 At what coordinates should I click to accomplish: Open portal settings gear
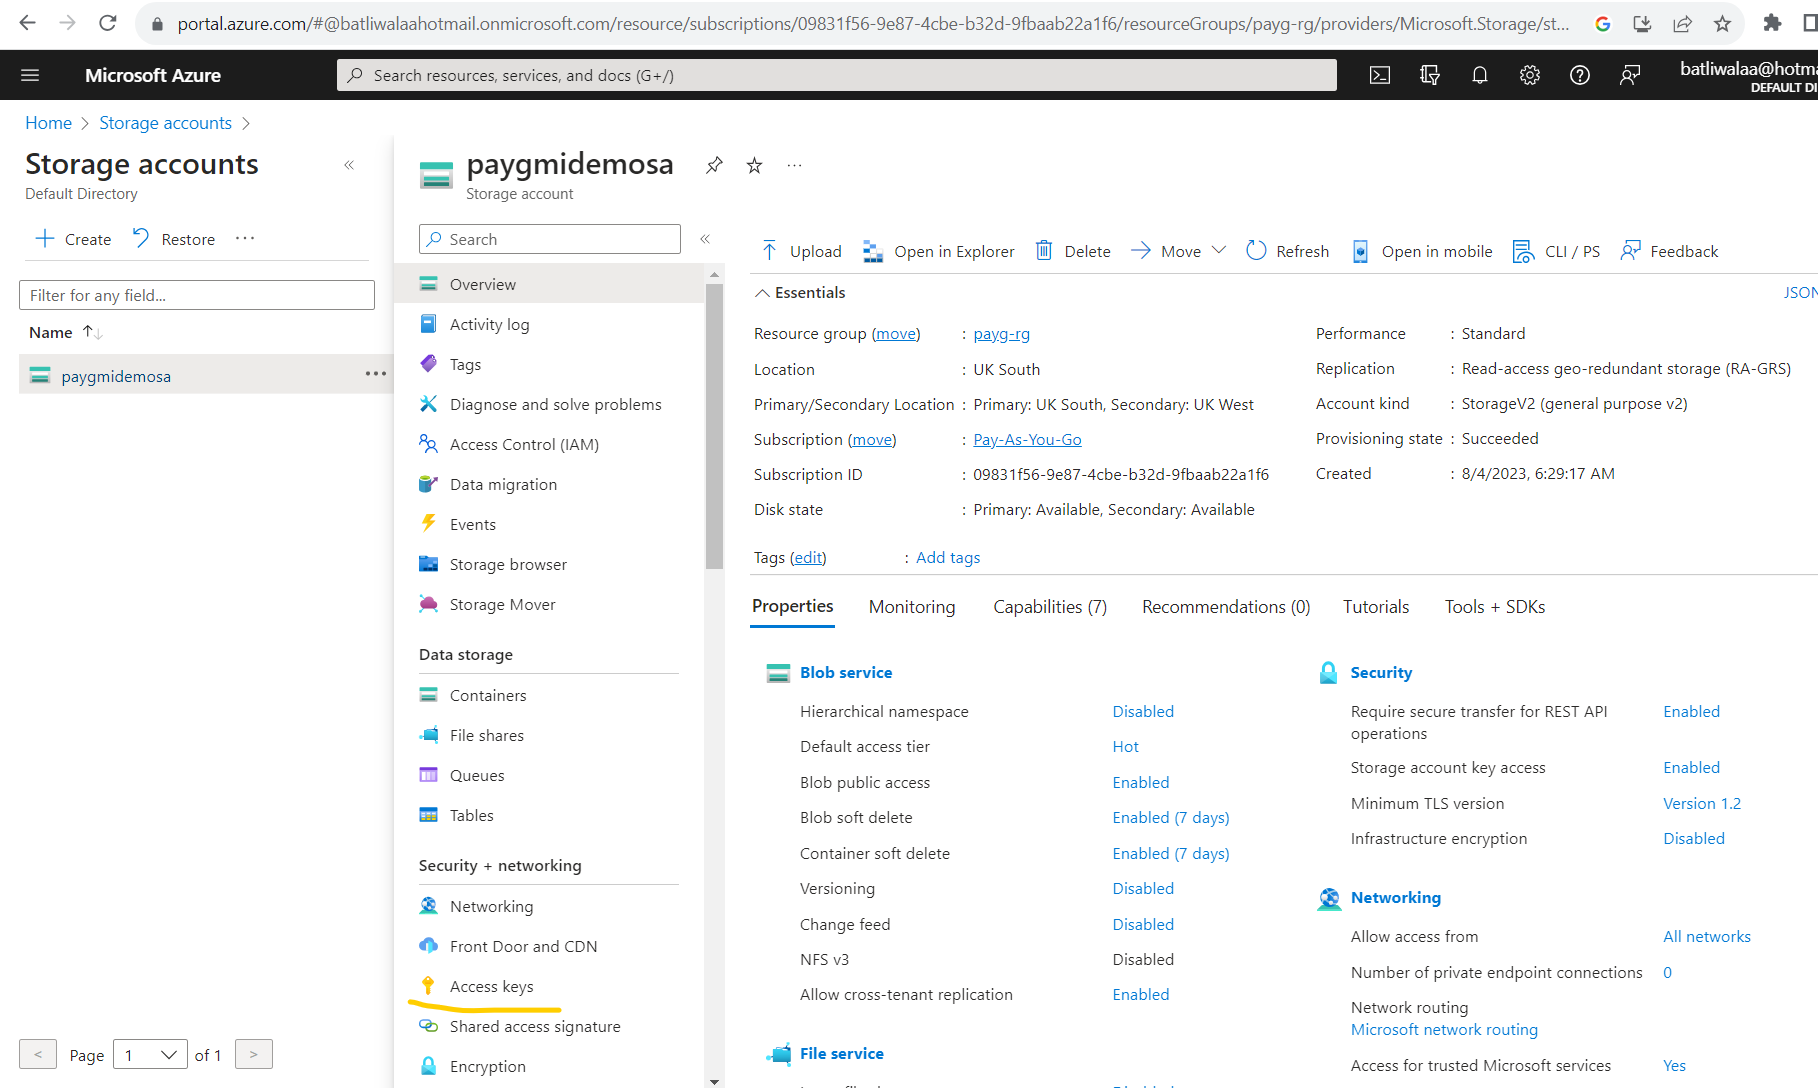(x=1529, y=75)
